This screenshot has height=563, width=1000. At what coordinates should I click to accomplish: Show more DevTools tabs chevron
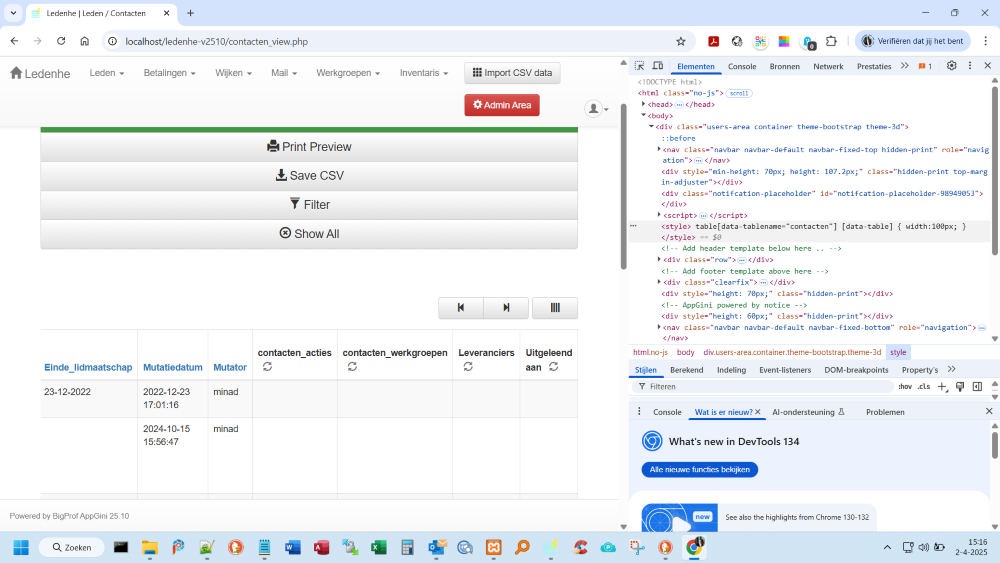904,66
